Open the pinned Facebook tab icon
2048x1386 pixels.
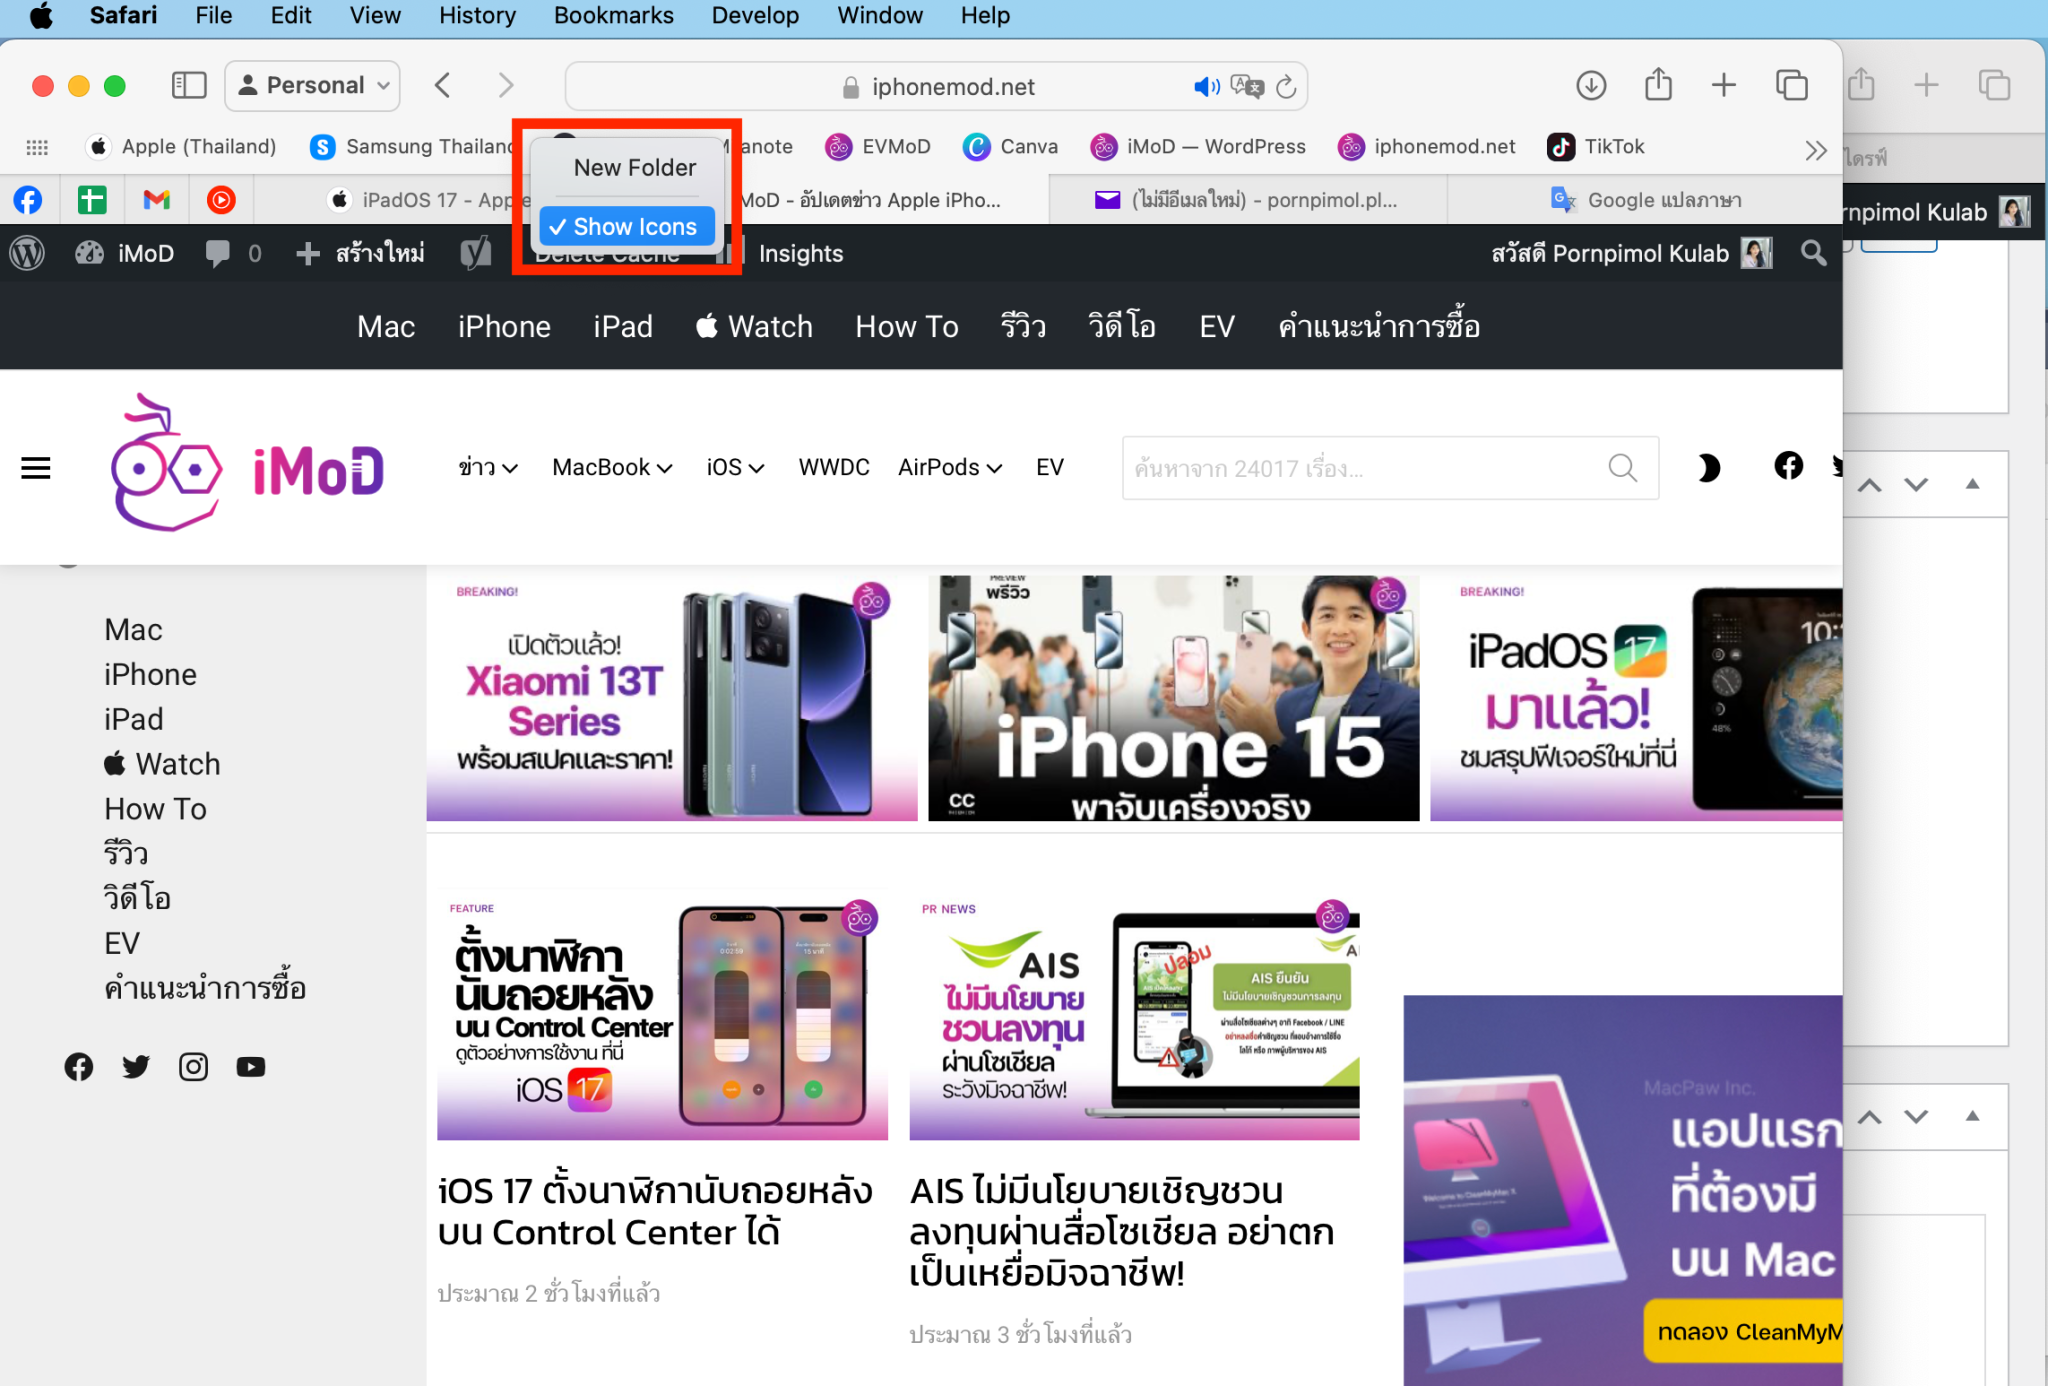coord(28,200)
